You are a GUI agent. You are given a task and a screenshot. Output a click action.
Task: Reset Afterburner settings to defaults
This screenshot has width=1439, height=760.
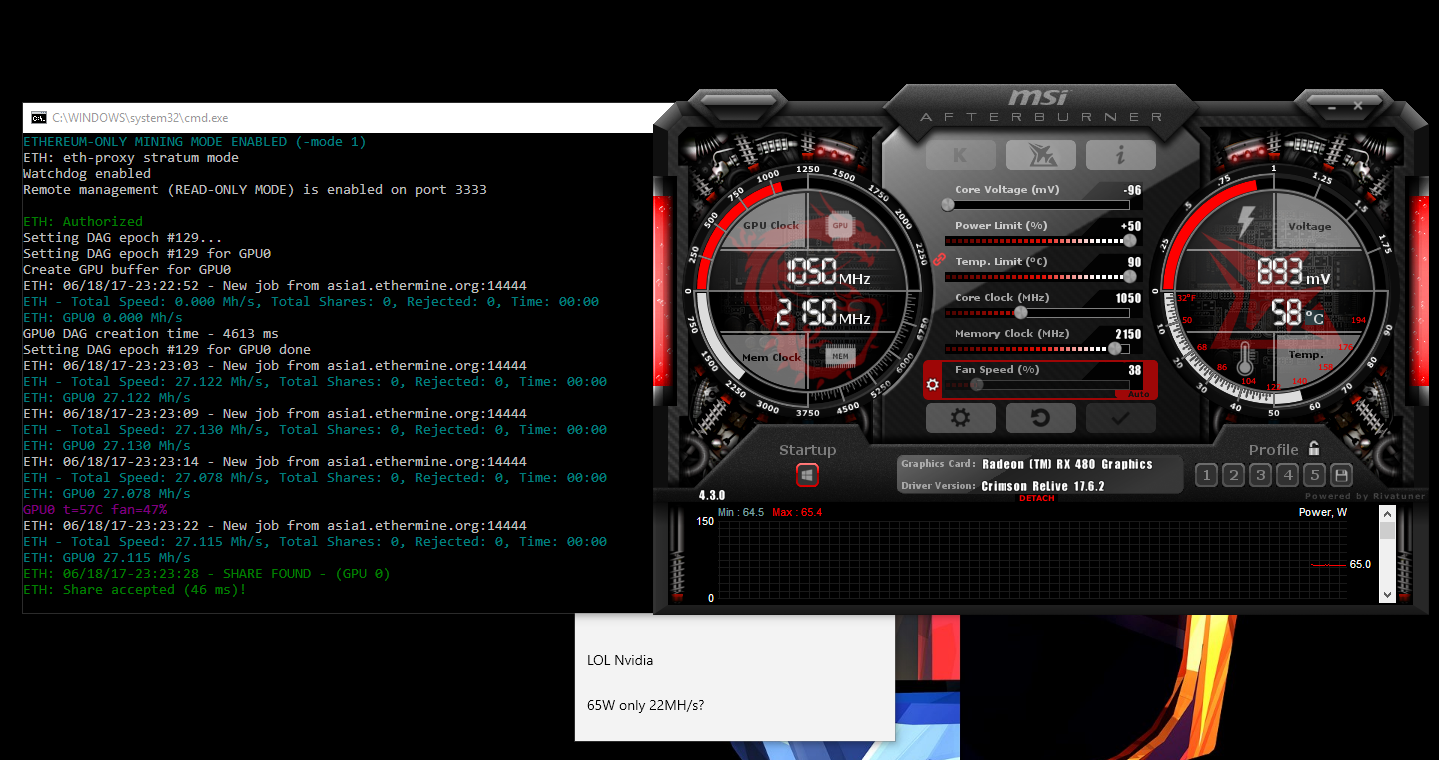[x=1041, y=418]
